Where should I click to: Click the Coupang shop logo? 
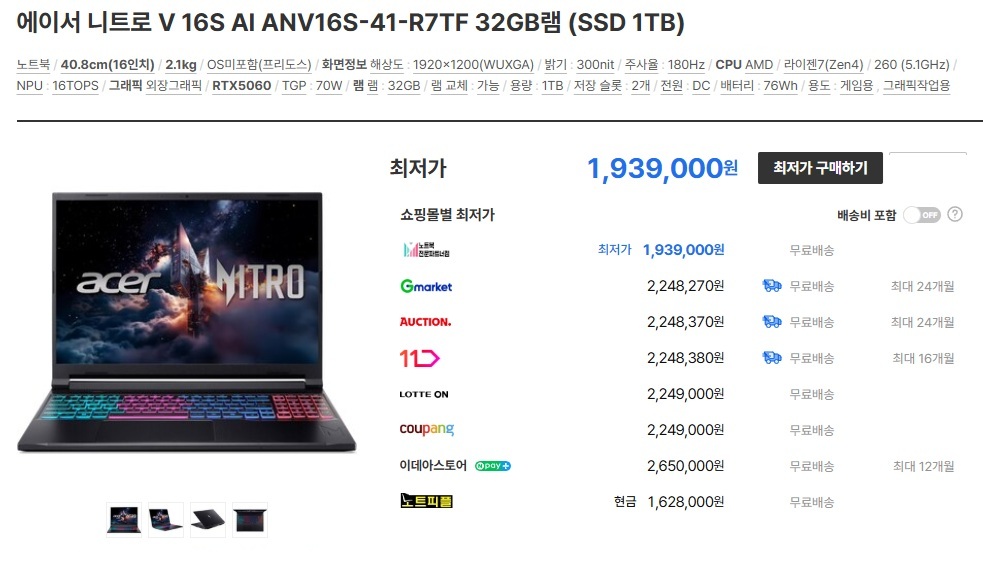(426, 430)
